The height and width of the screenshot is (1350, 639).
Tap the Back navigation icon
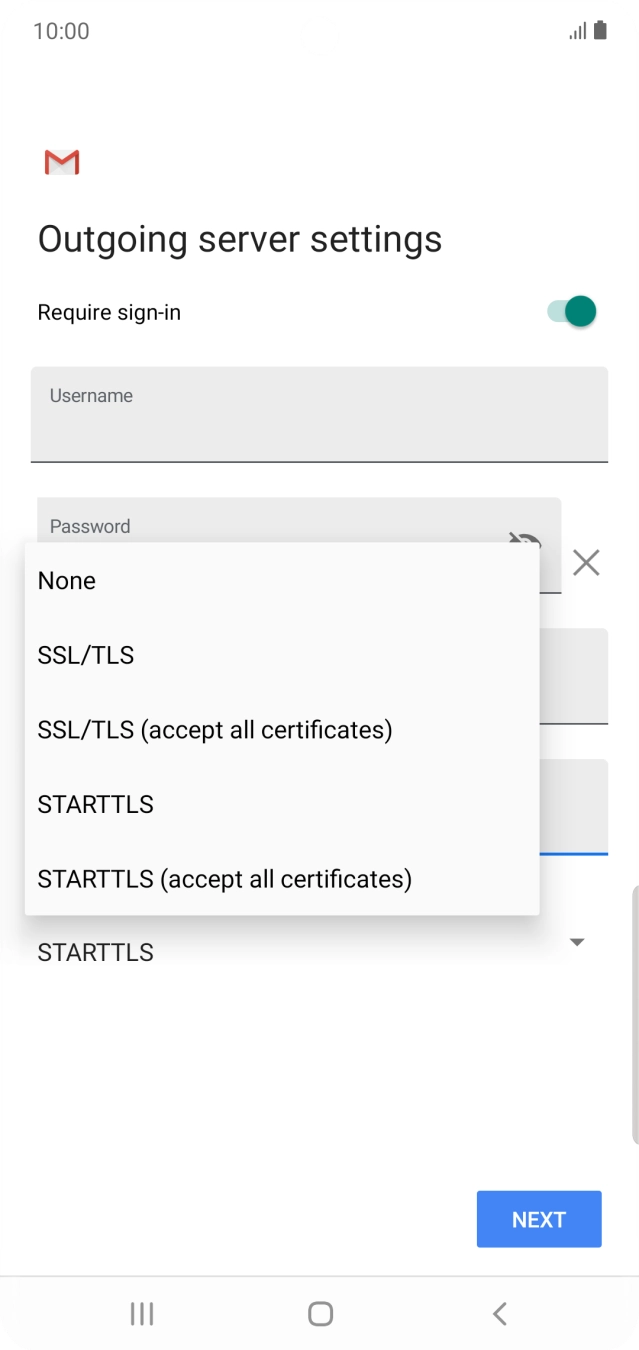pos(498,1313)
